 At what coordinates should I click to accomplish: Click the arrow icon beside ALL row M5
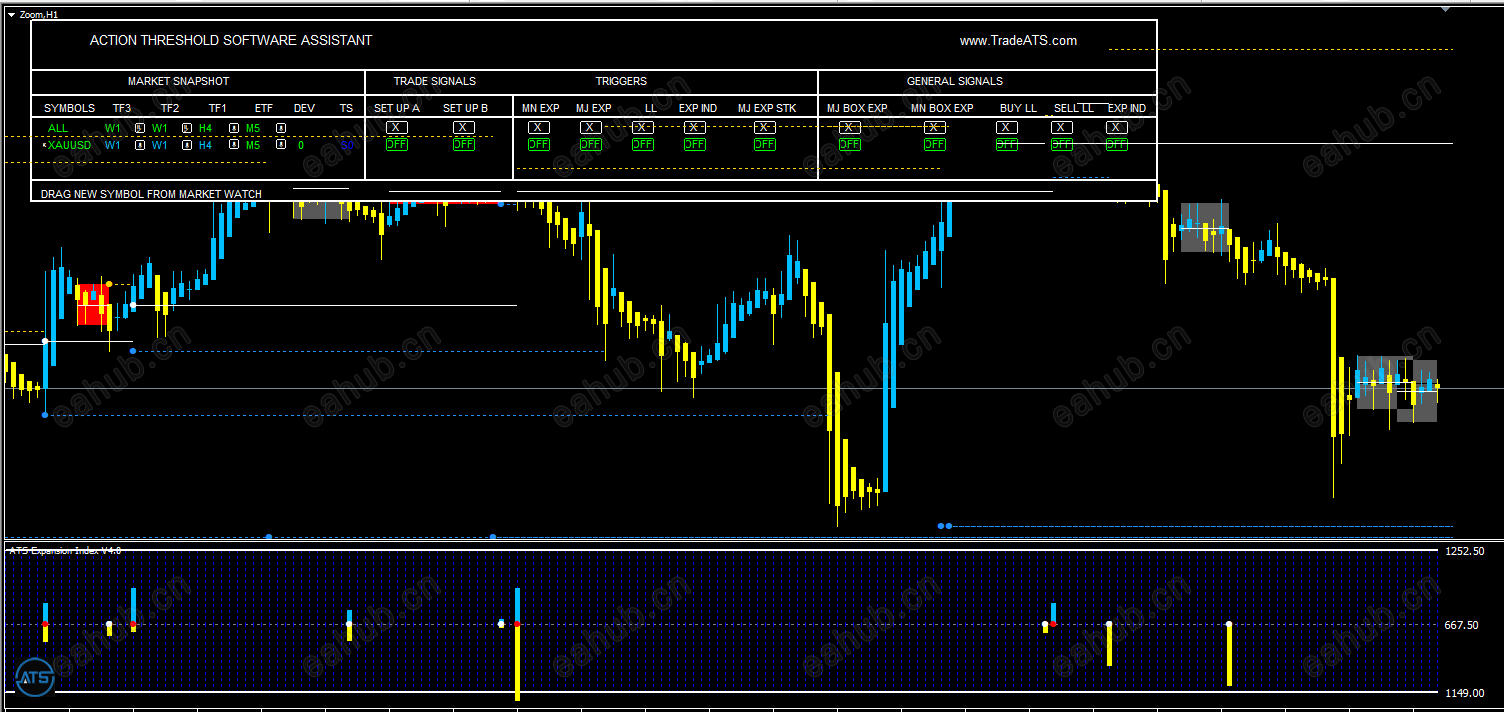(x=281, y=128)
